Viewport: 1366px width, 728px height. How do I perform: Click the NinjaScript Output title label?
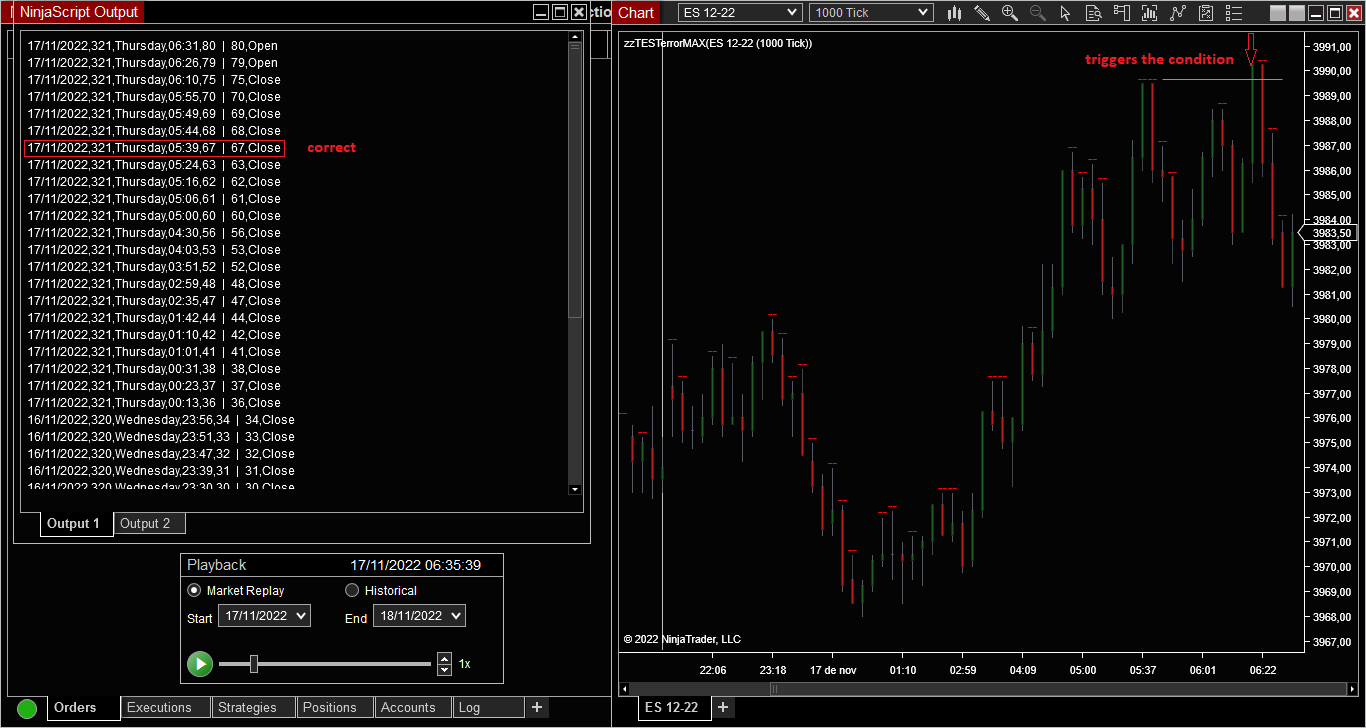pos(78,13)
